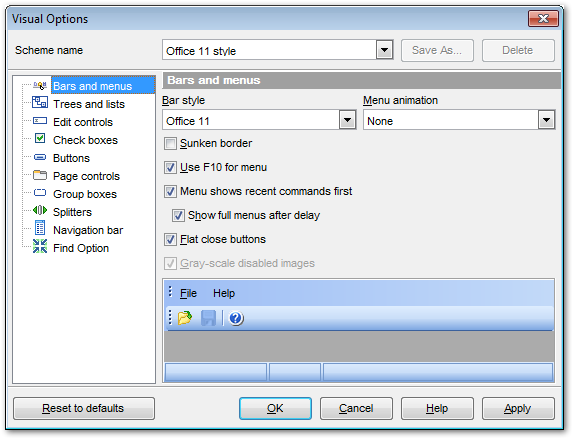Open the File menu in preview
Image resolution: width=573 pixels, height=439 pixels.
pos(188,293)
